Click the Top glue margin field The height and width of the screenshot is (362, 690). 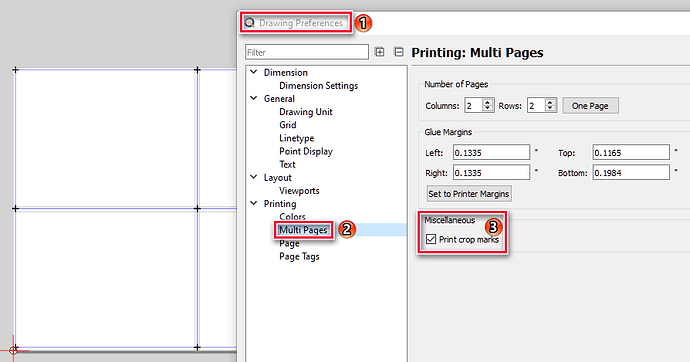(x=631, y=152)
